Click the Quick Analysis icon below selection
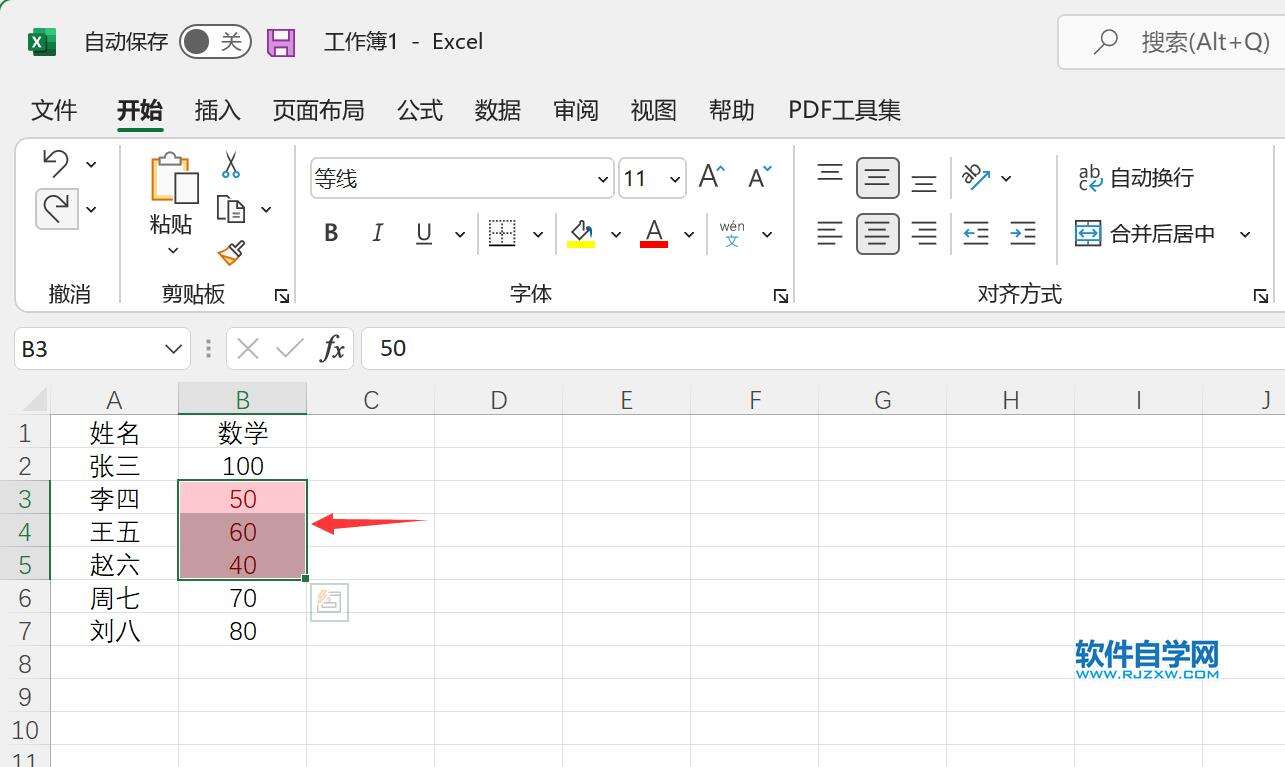 (x=329, y=602)
